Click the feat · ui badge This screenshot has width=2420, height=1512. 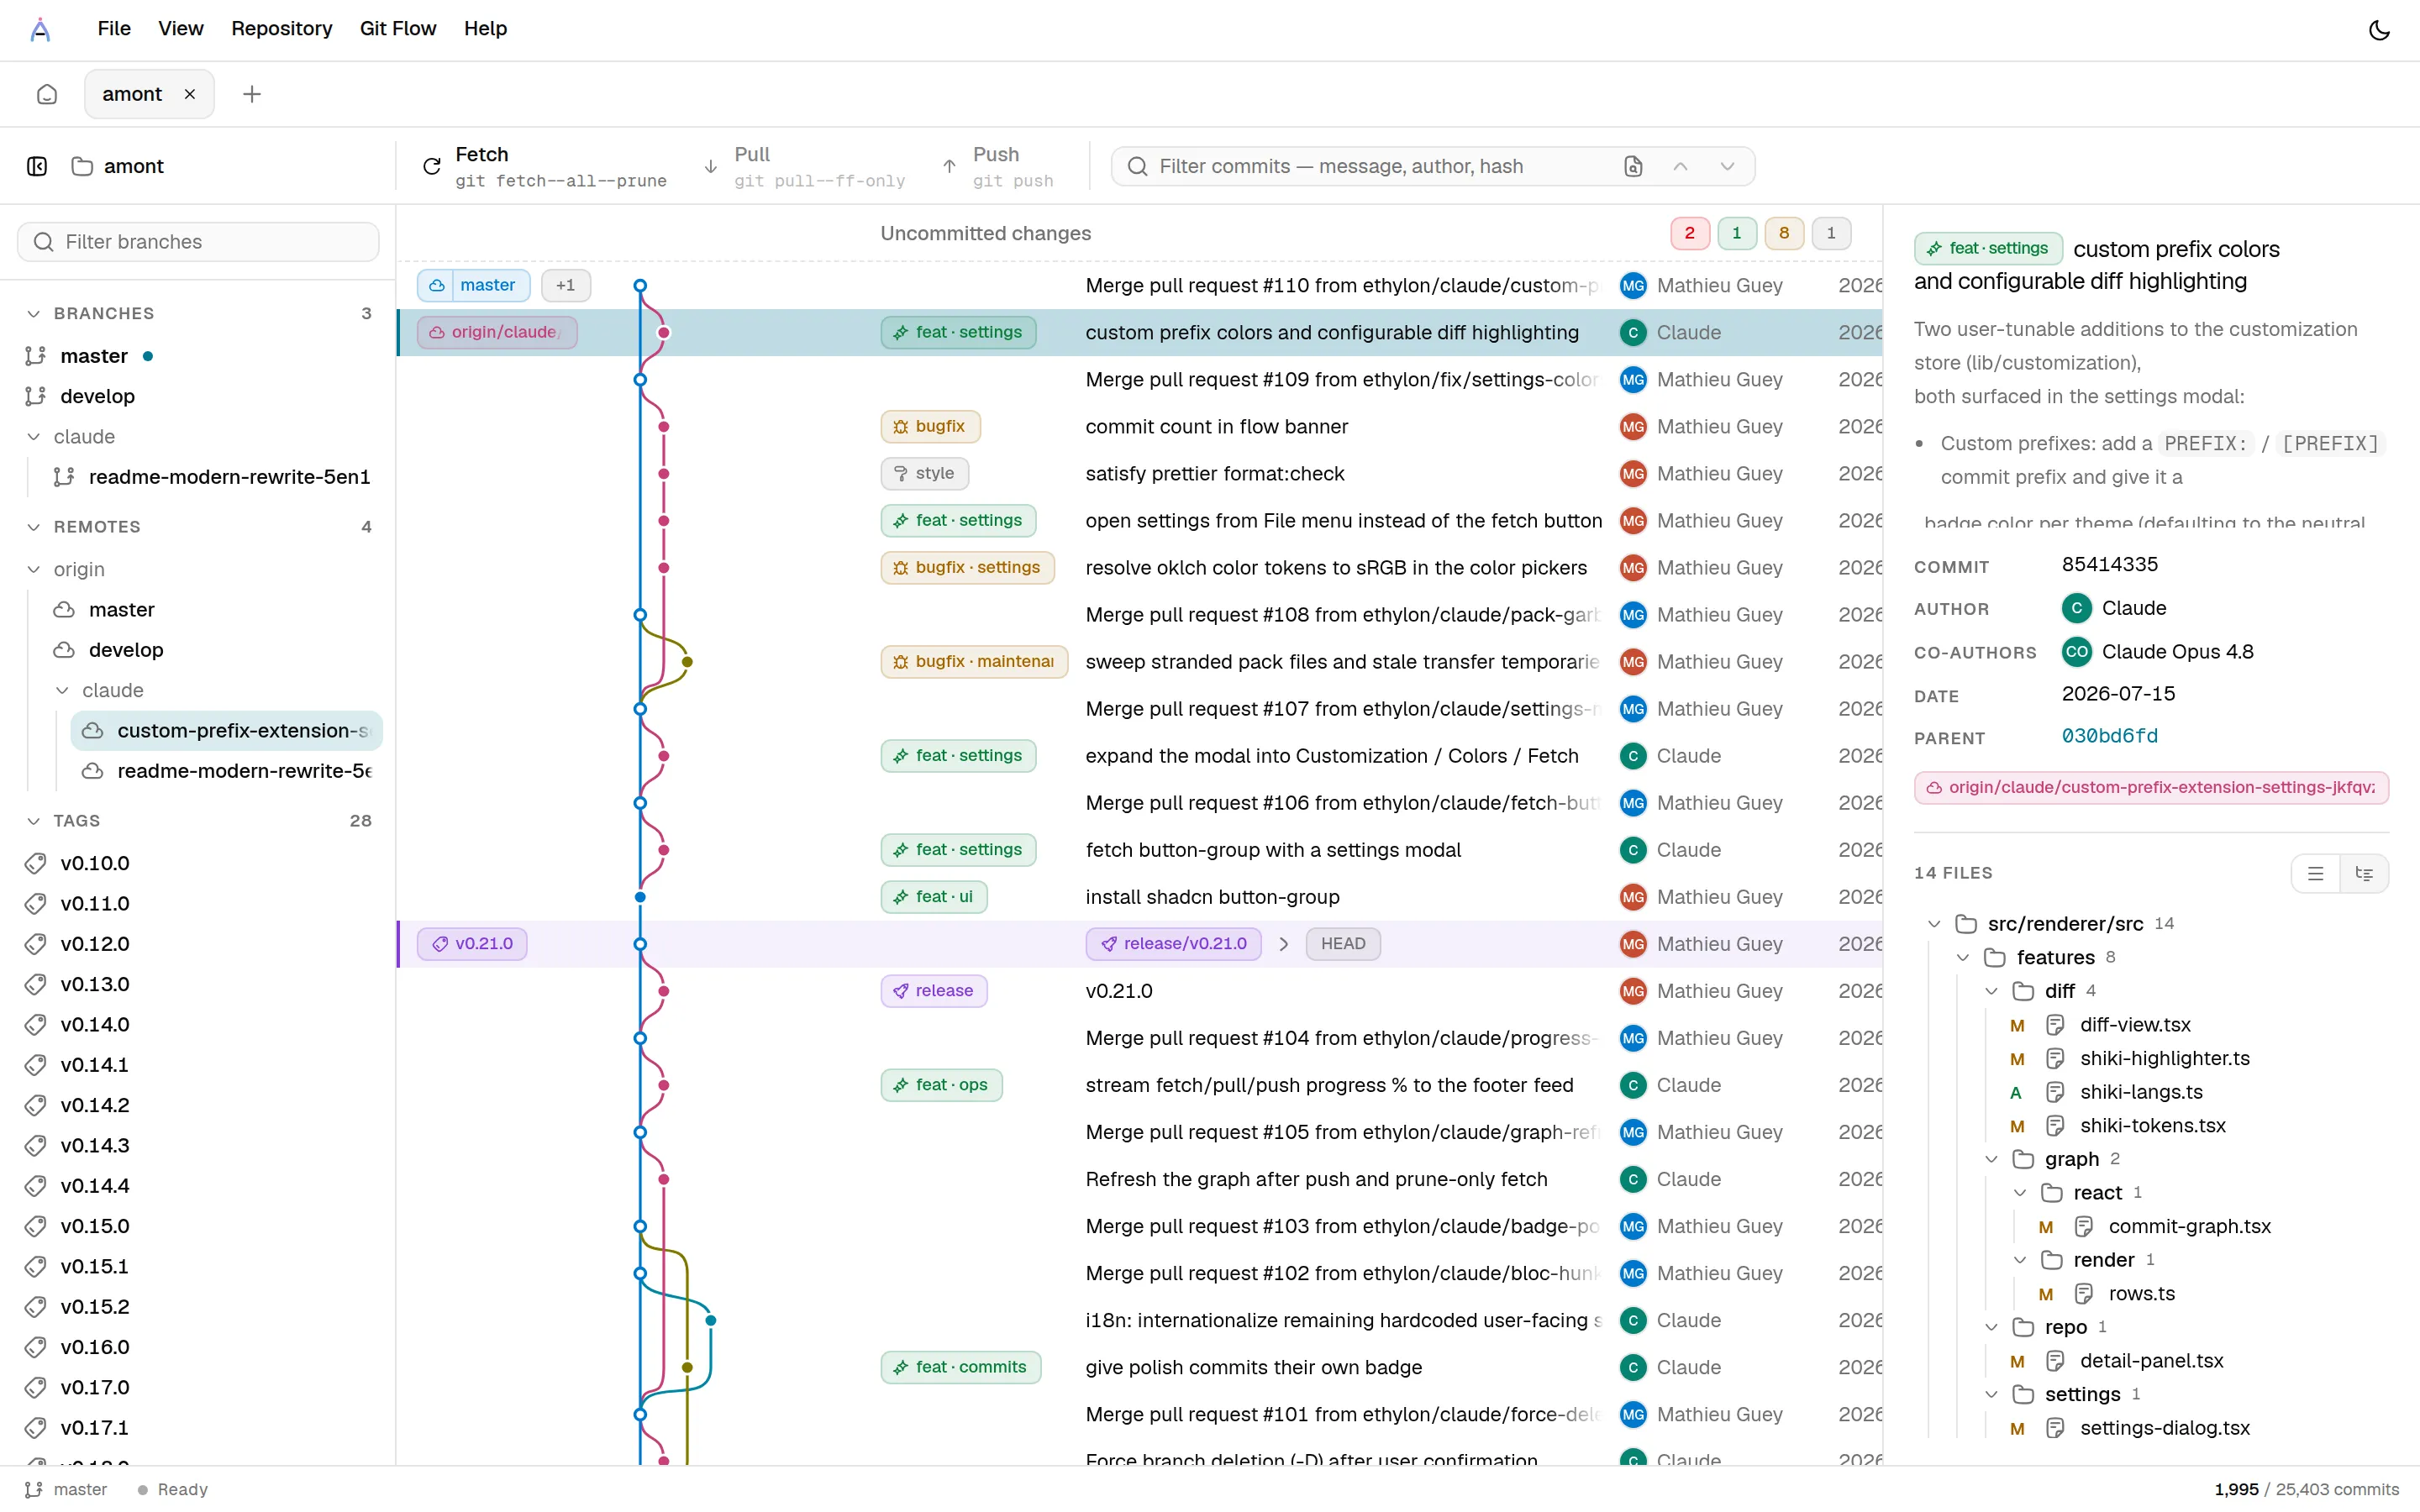(933, 897)
